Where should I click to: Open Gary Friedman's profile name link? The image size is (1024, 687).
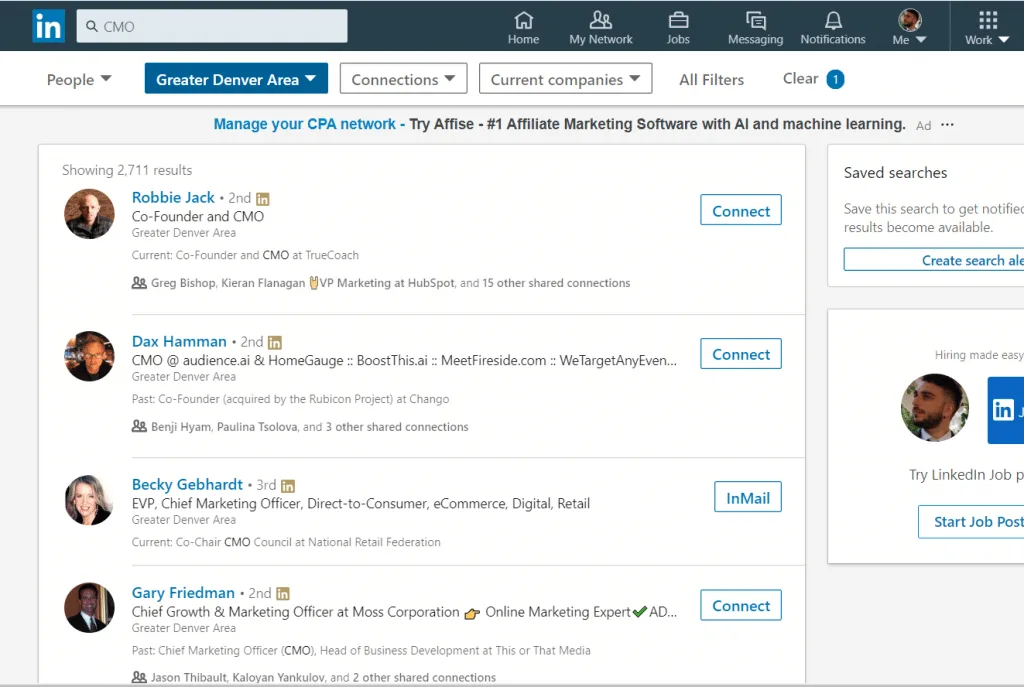(183, 592)
